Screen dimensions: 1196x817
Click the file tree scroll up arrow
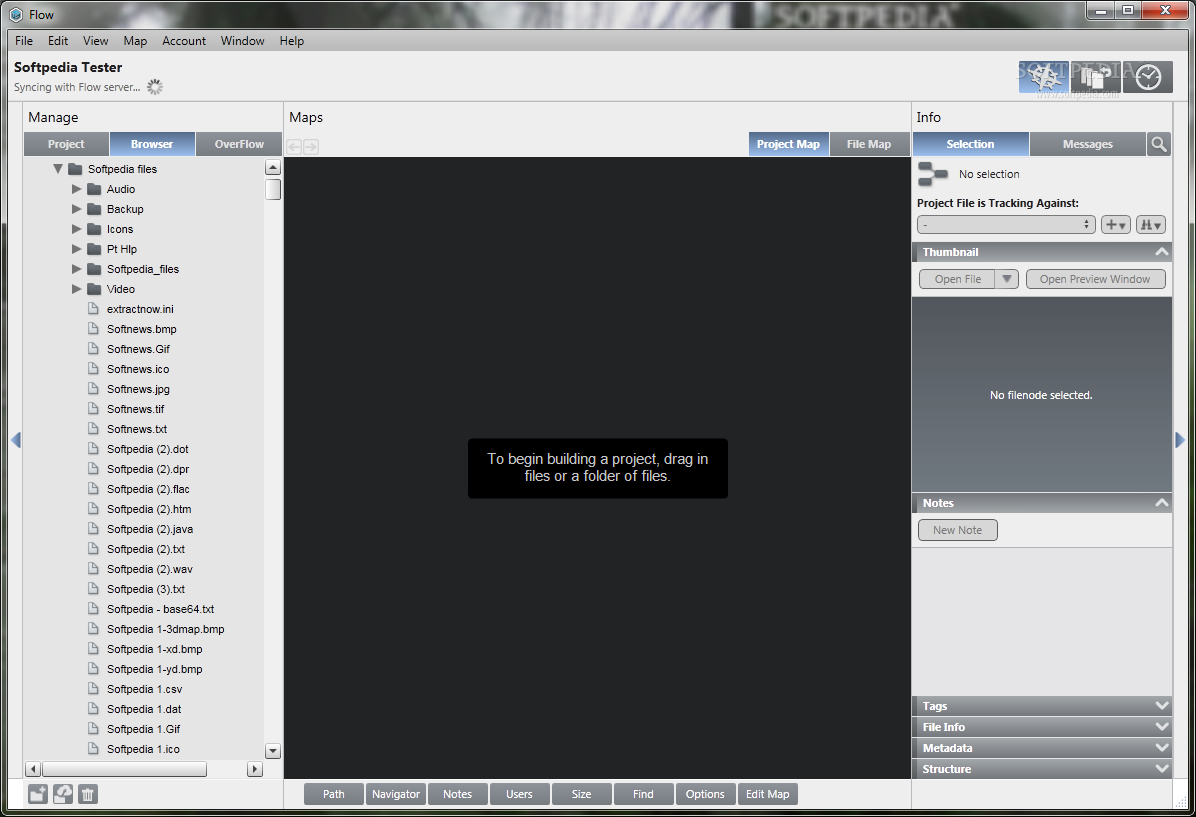pyautogui.click(x=273, y=167)
